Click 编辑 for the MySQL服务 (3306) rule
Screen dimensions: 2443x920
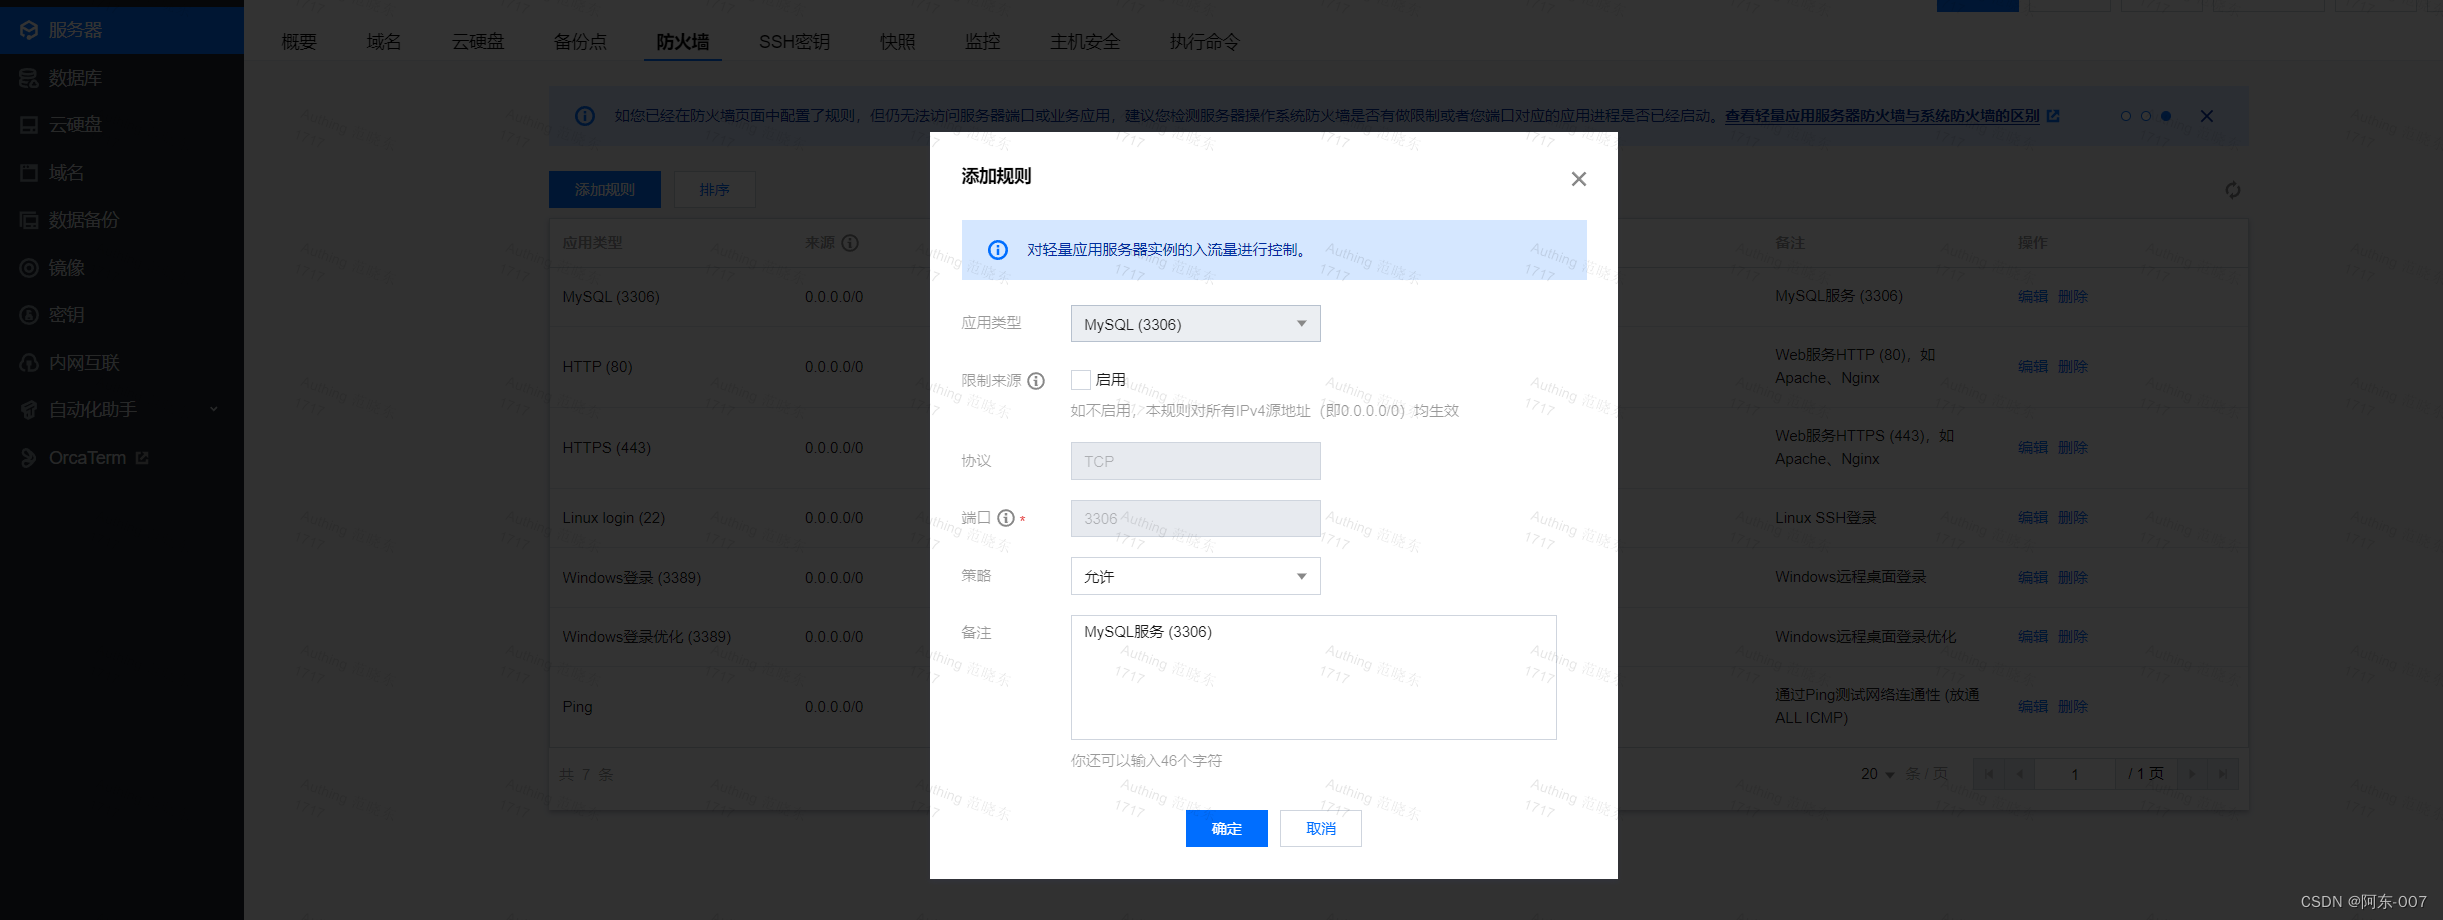(2033, 297)
